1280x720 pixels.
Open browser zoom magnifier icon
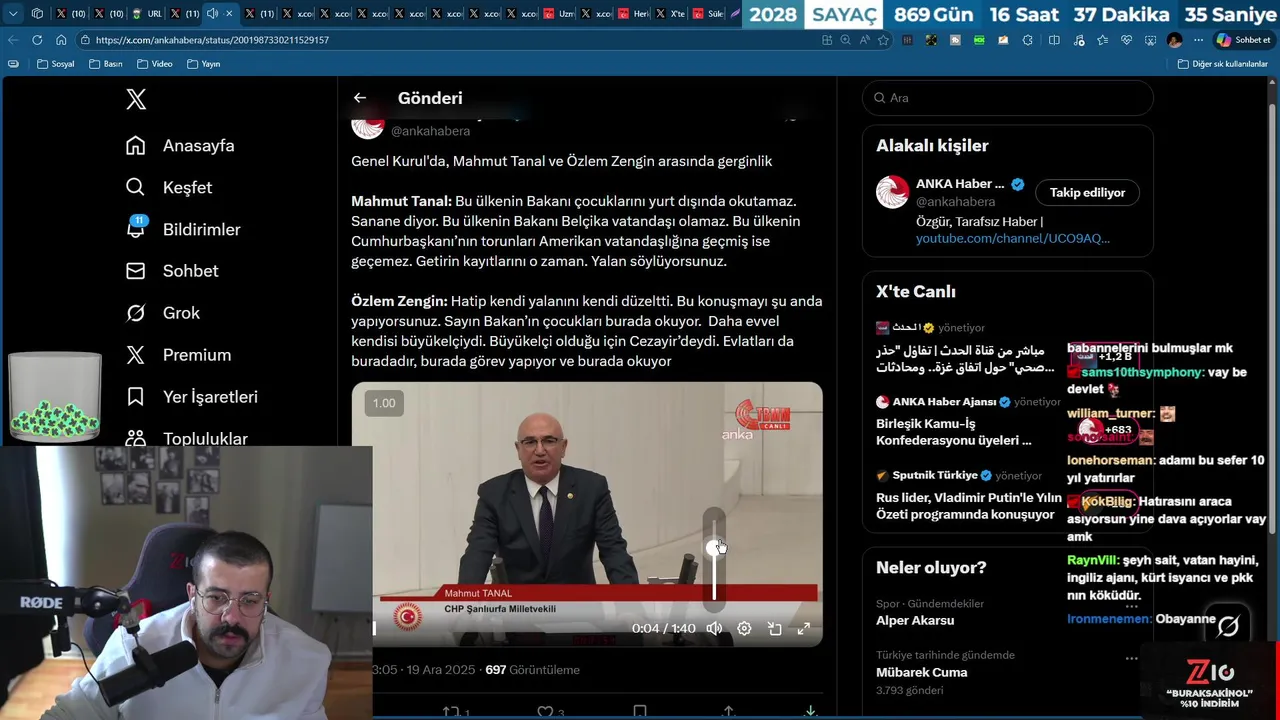[x=846, y=40]
